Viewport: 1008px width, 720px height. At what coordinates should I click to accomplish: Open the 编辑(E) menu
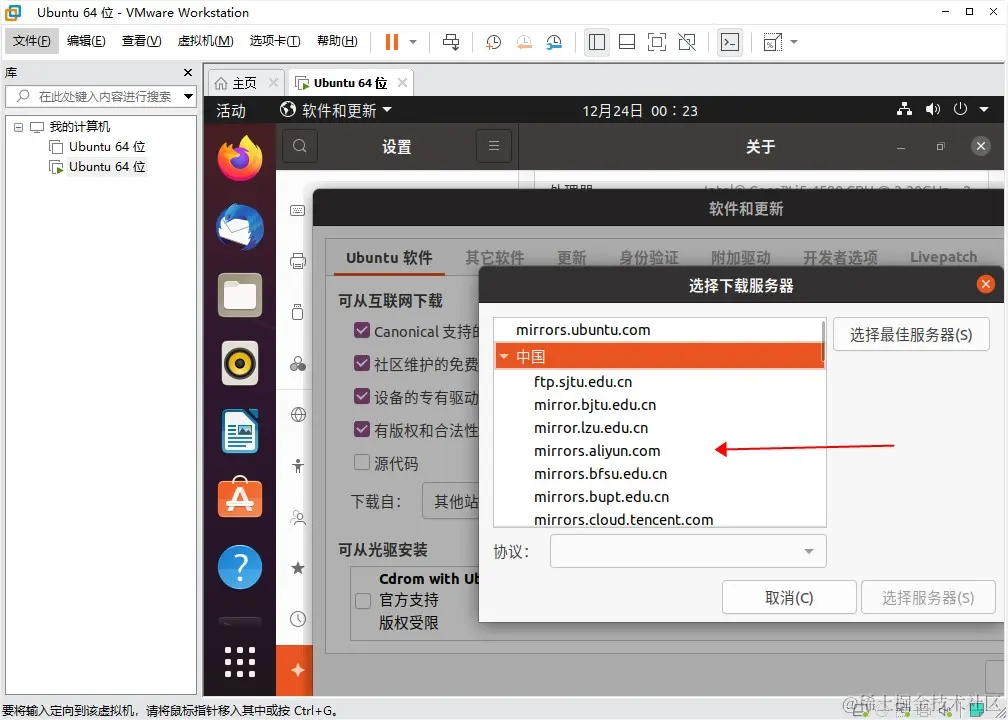click(x=86, y=41)
